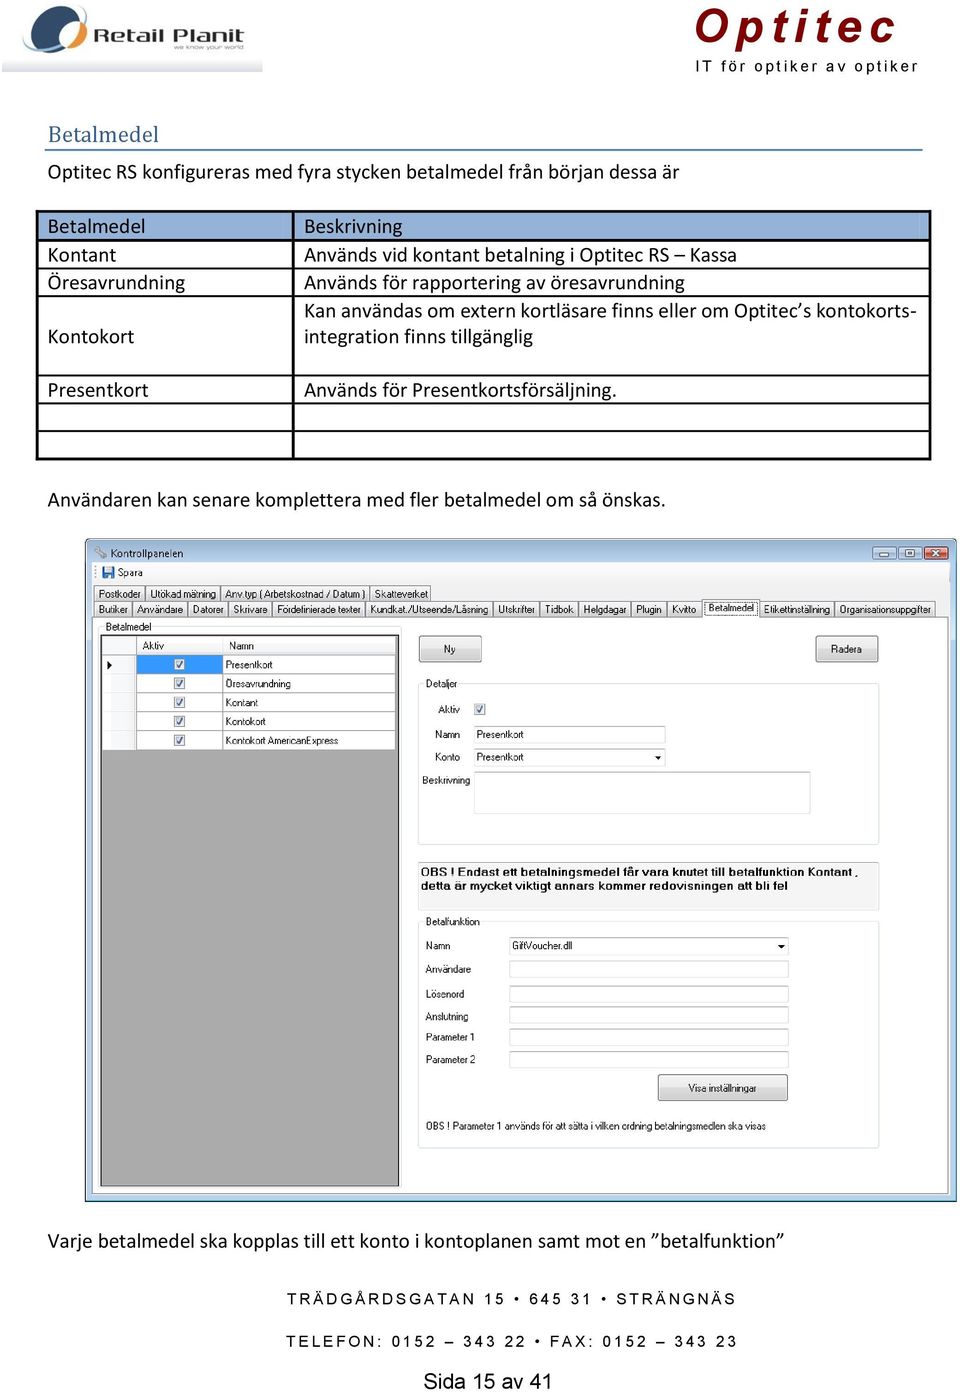
Task: Open the Tidbok tab
Action: (559, 609)
